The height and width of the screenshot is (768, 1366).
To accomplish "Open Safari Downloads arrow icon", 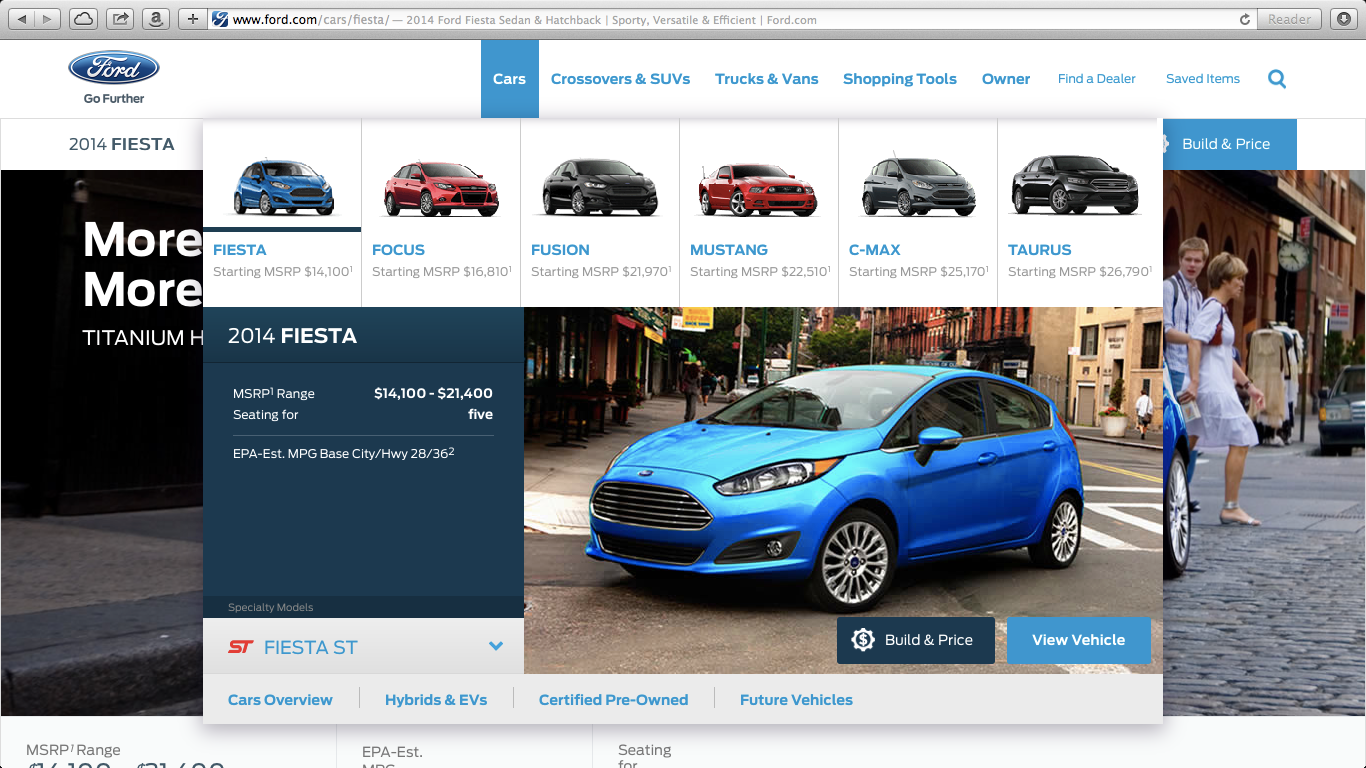I will [x=1343, y=19].
